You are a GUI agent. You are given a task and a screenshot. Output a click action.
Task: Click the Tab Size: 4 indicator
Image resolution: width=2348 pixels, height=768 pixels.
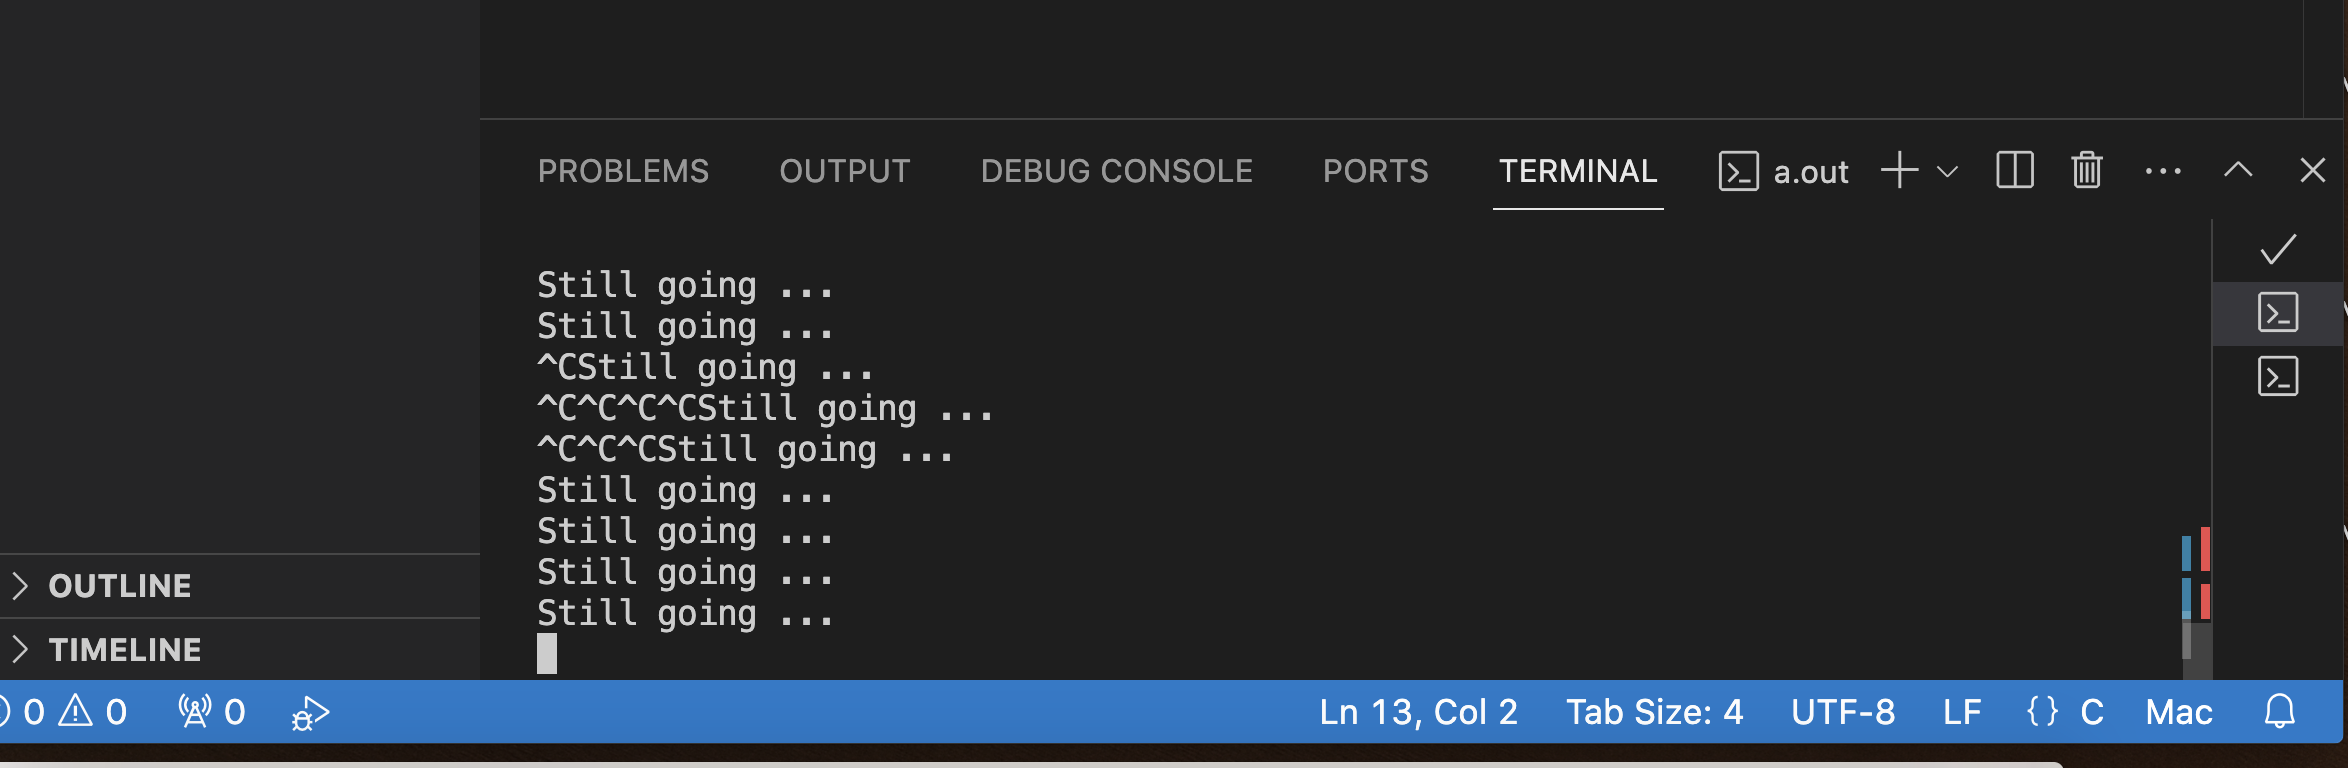(x=1654, y=712)
